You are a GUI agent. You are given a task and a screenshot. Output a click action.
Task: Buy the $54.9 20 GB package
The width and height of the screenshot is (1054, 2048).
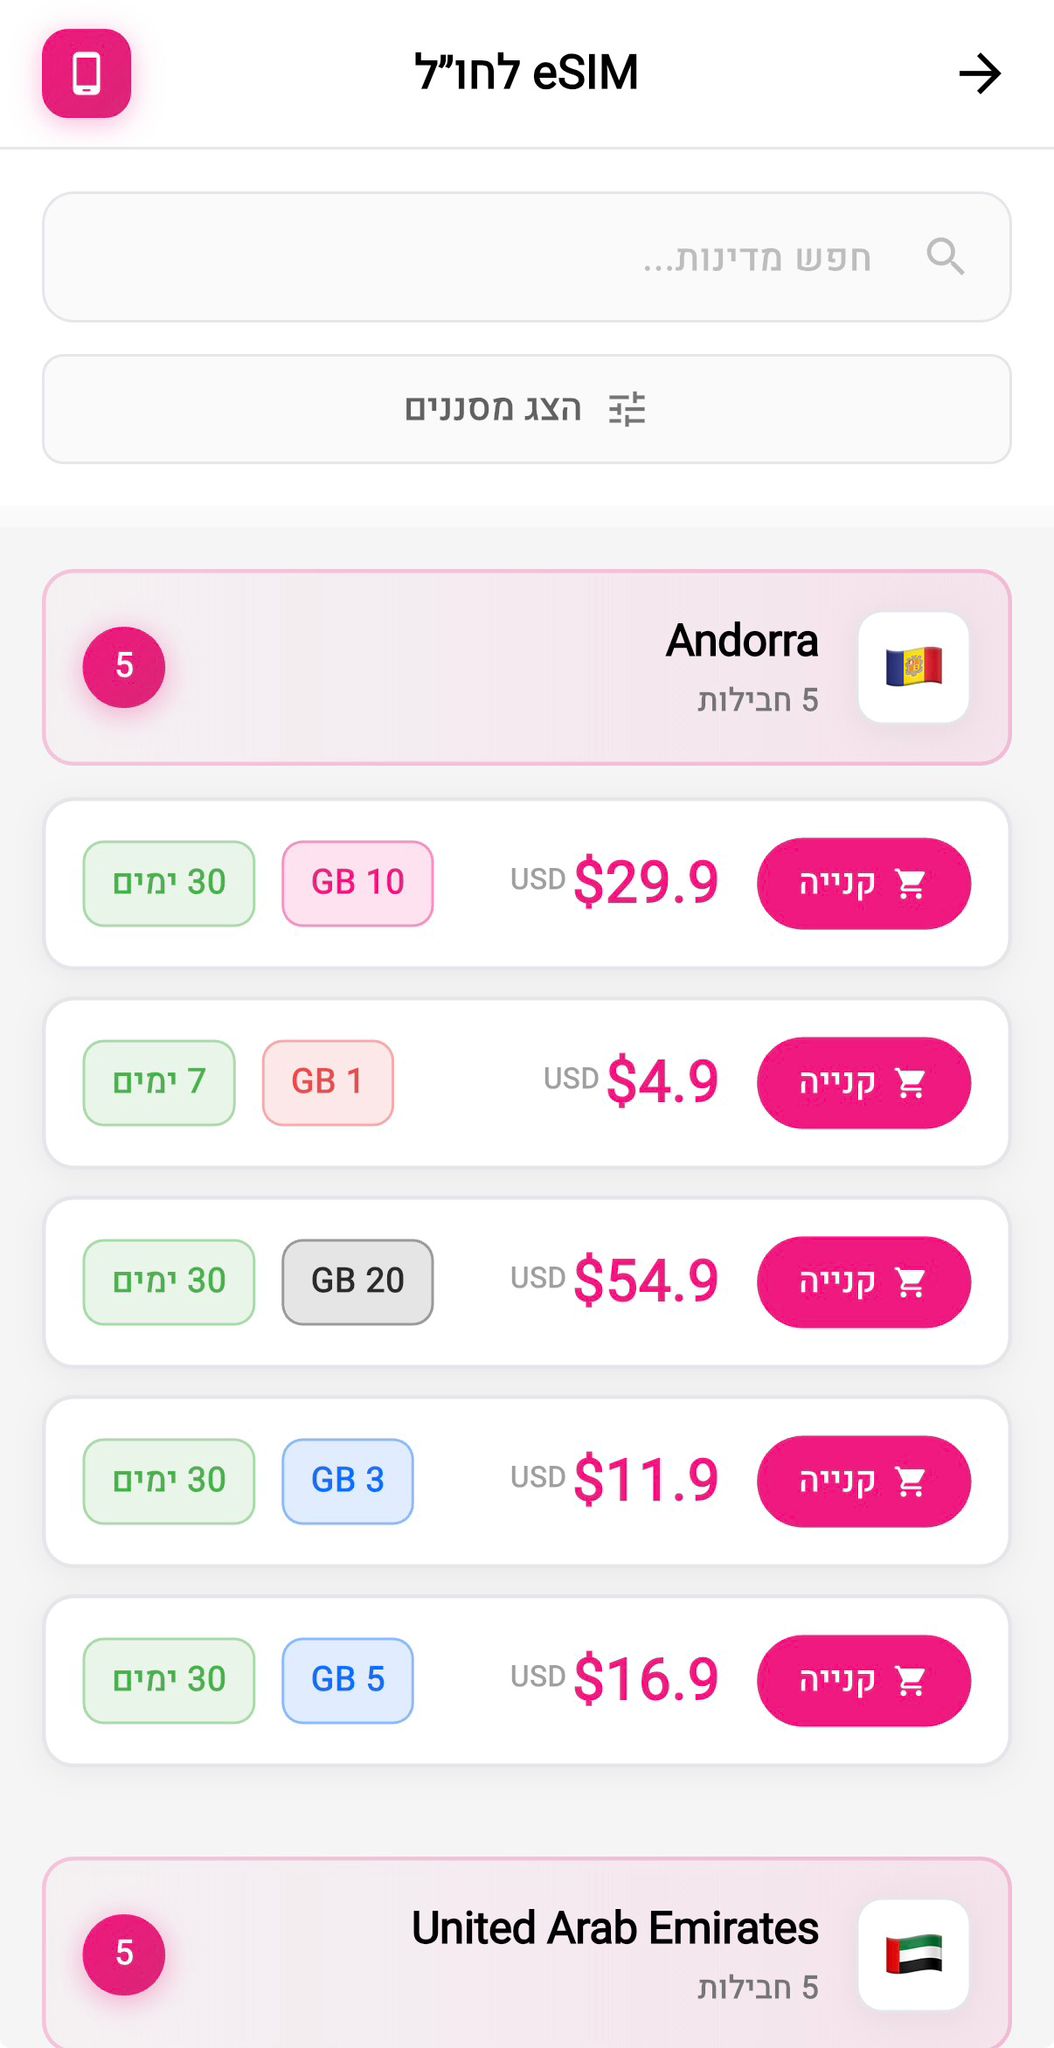[864, 1281]
